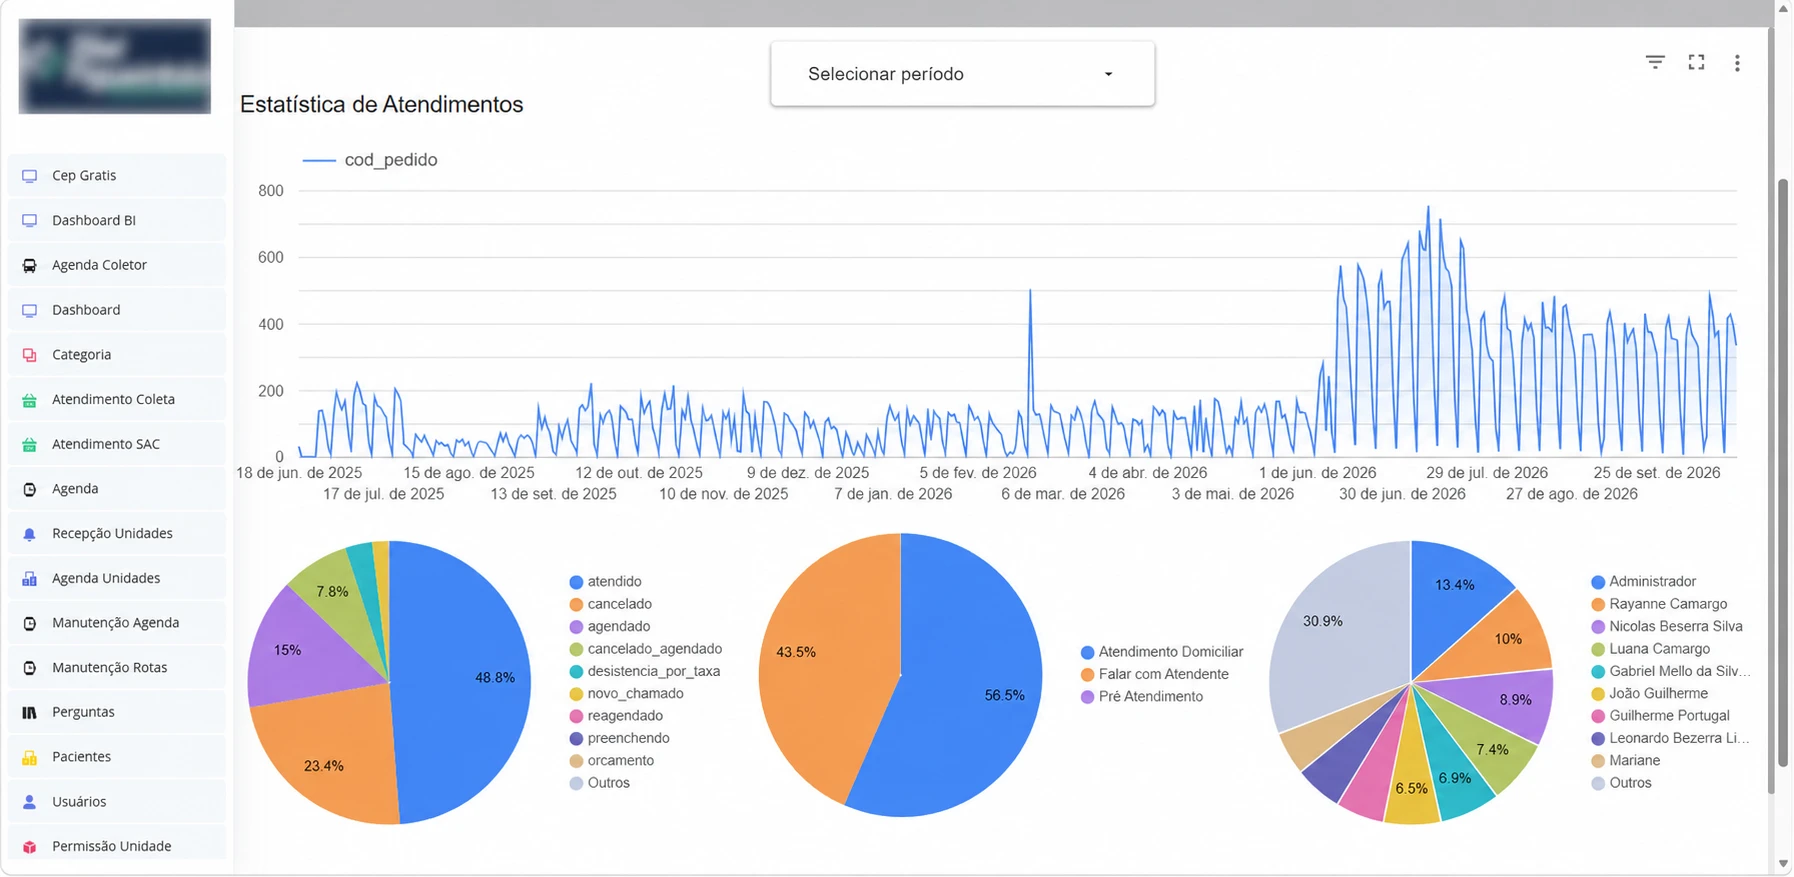1794x877 pixels.
Task: Click the Atendimento SAC basket icon
Action: pos(30,445)
